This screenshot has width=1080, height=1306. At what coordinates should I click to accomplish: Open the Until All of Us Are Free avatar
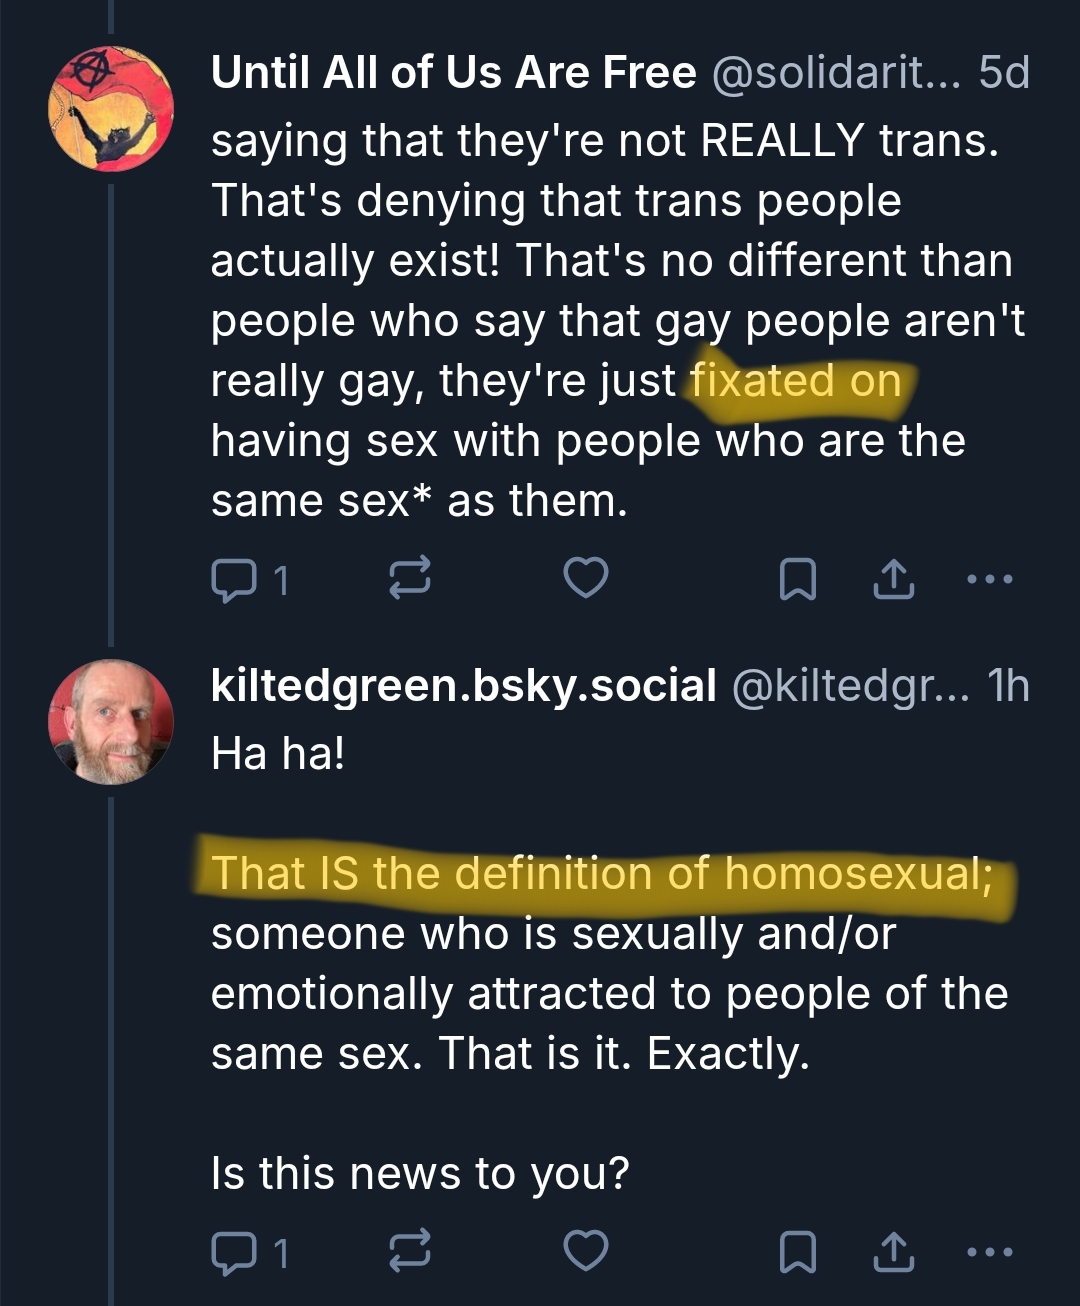point(111,109)
